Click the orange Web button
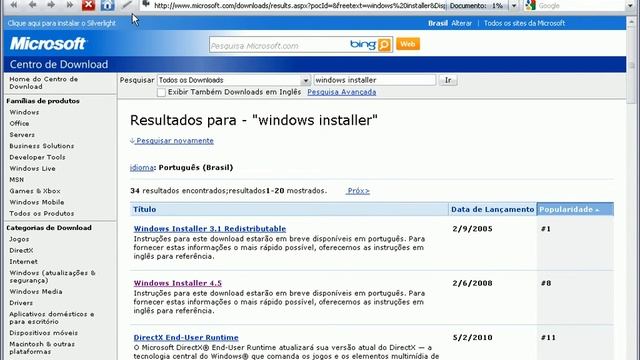Image resolution: width=640 pixels, height=360 pixels. click(x=407, y=44)
